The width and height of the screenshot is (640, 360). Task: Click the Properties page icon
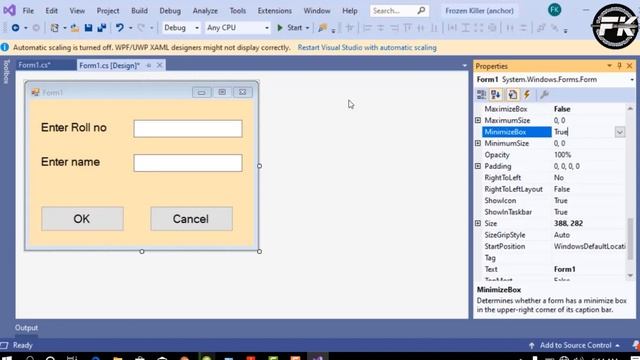[x=513, y=95]
